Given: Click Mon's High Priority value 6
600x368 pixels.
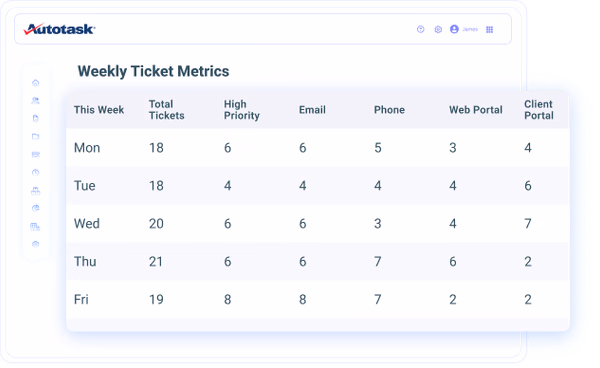Looking at the screenshot, I should pos(228,148).
